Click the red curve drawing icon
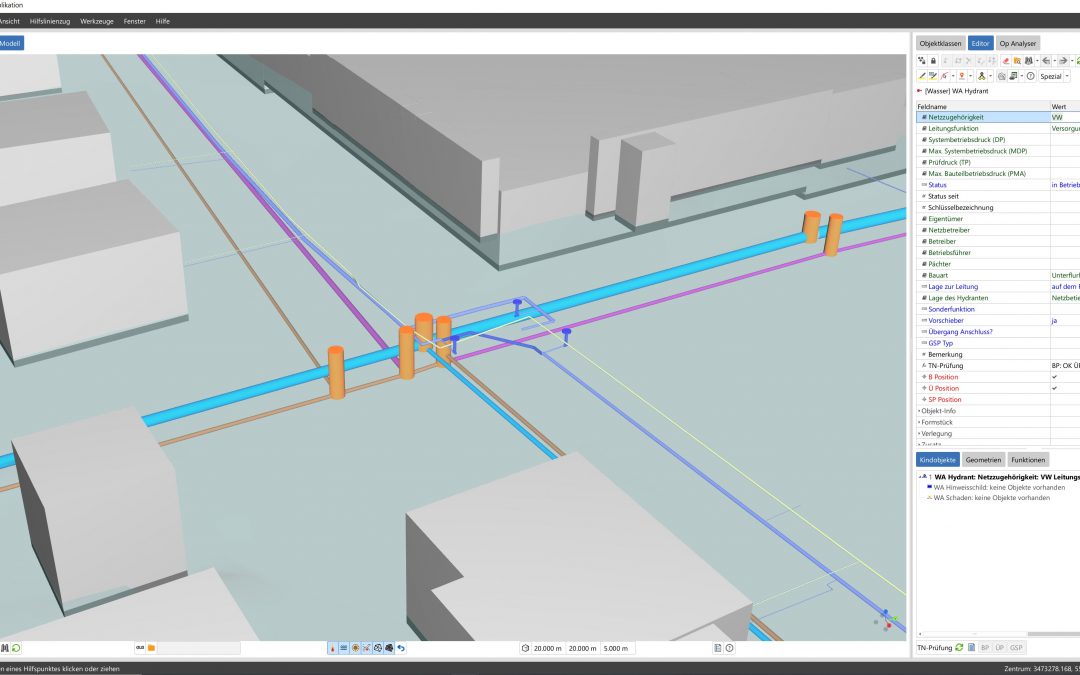1080x675 pixels. pyautogui.click(x=944, y=76)
